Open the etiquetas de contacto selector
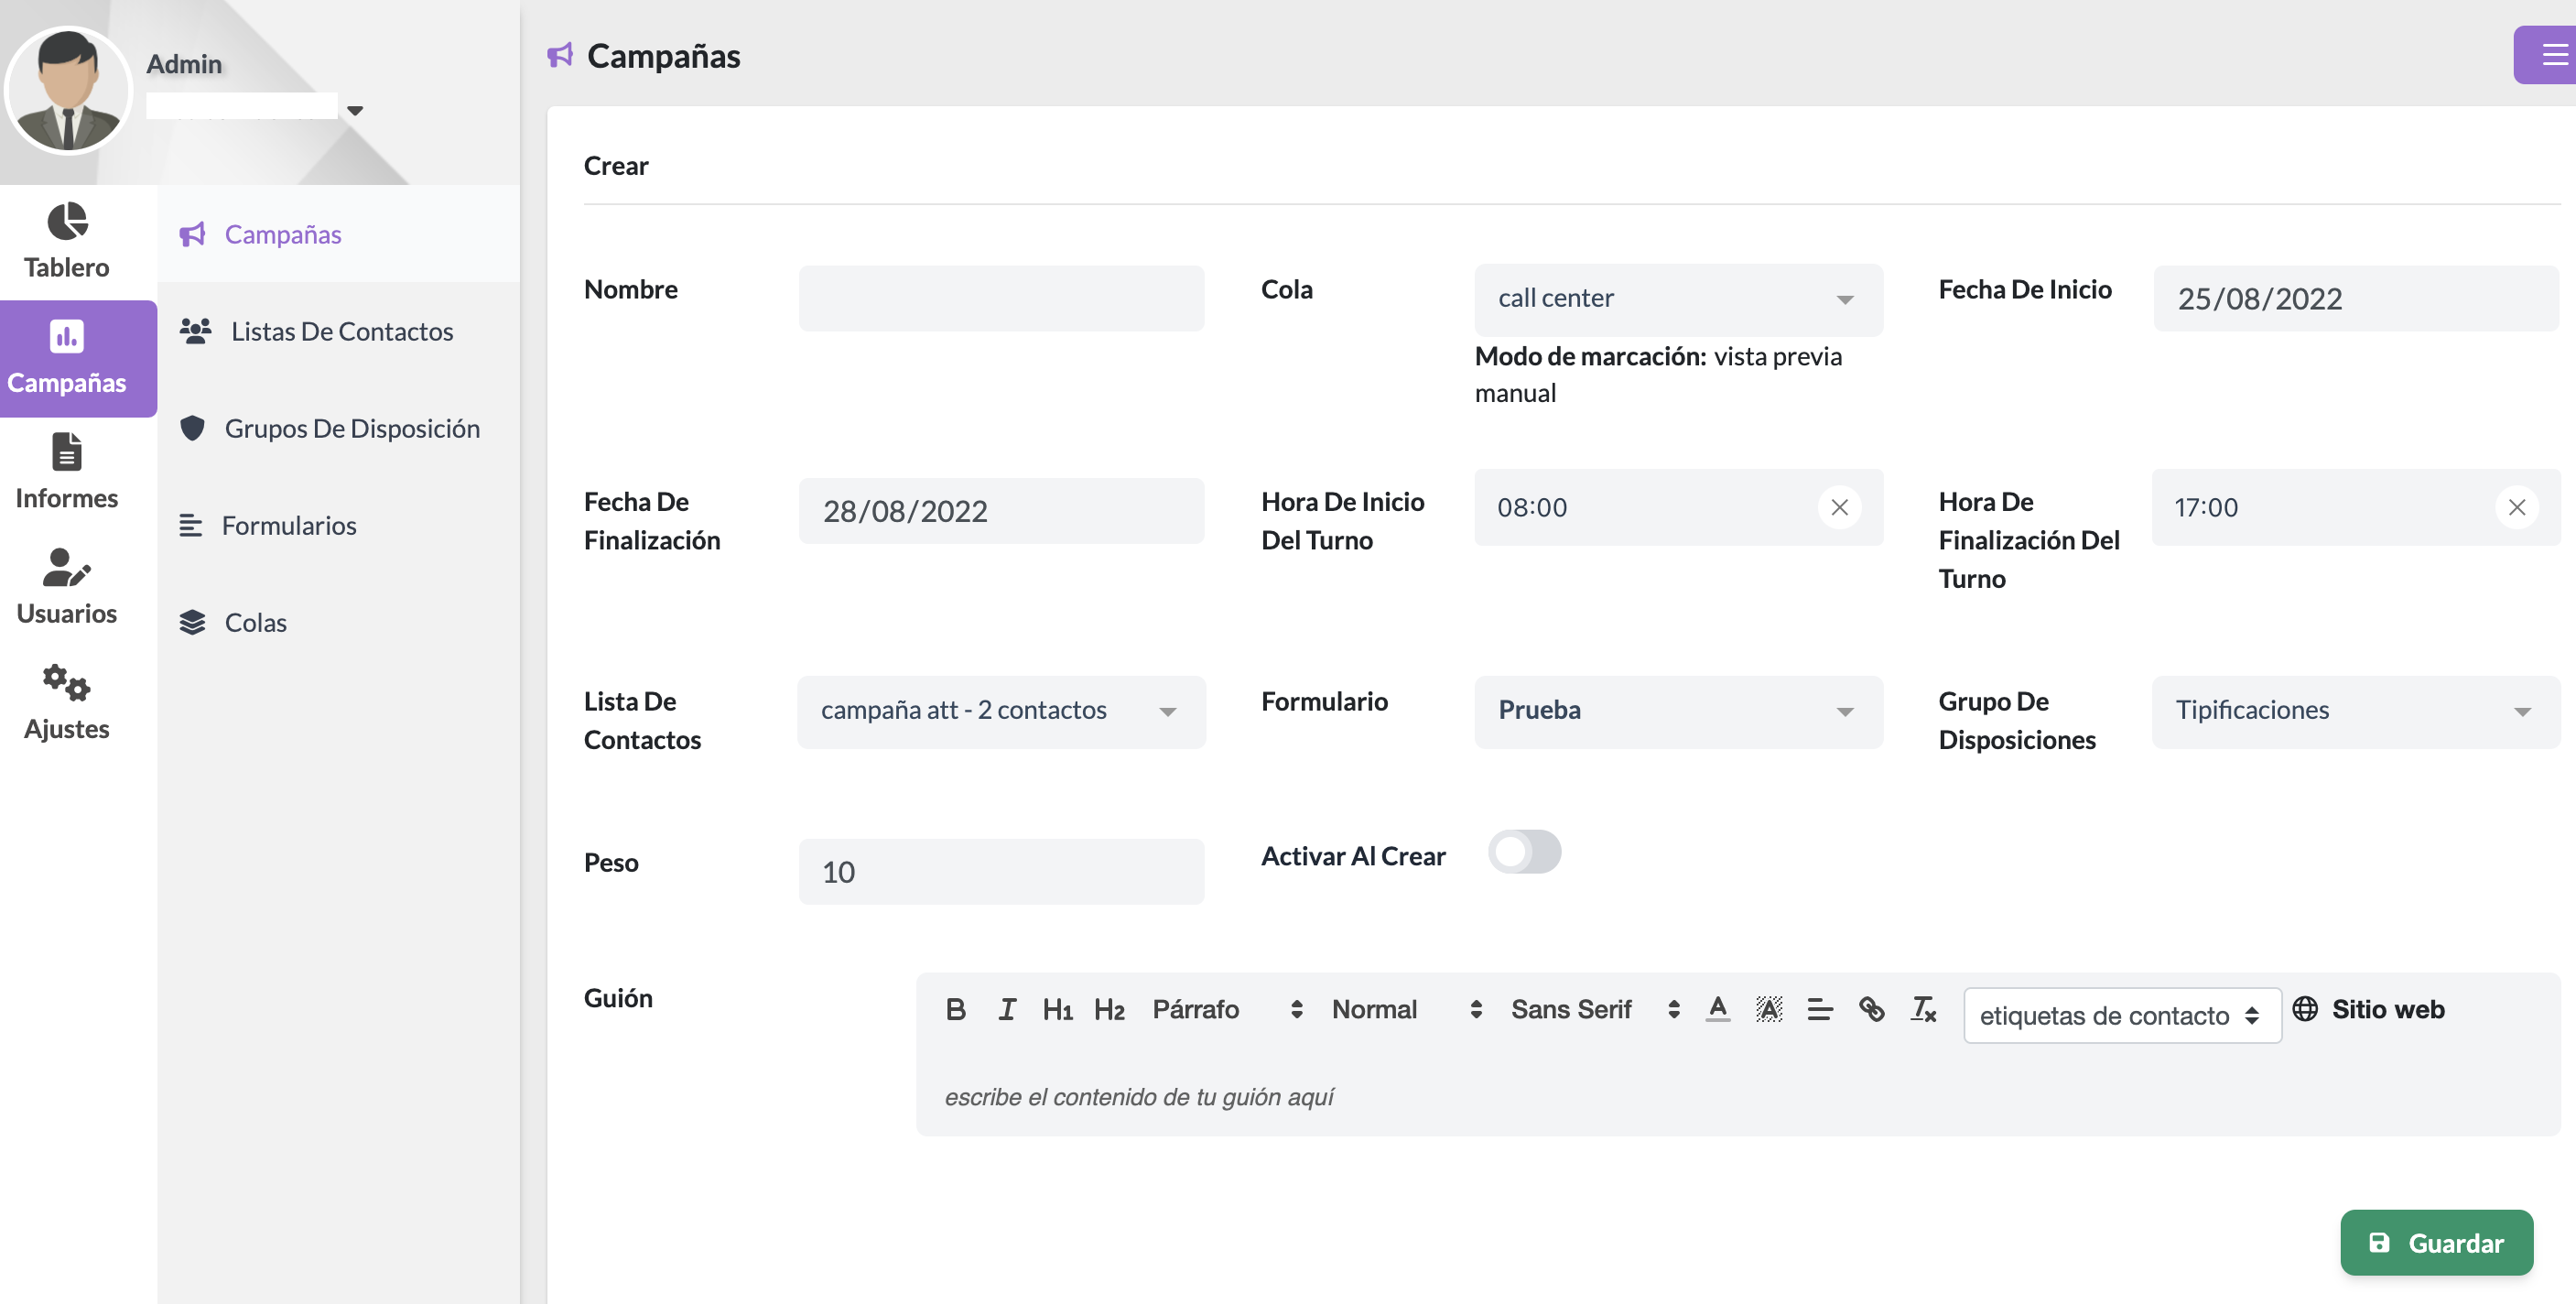The width and height of the screenshot is (2576, 1304). coord(2121,1015)
